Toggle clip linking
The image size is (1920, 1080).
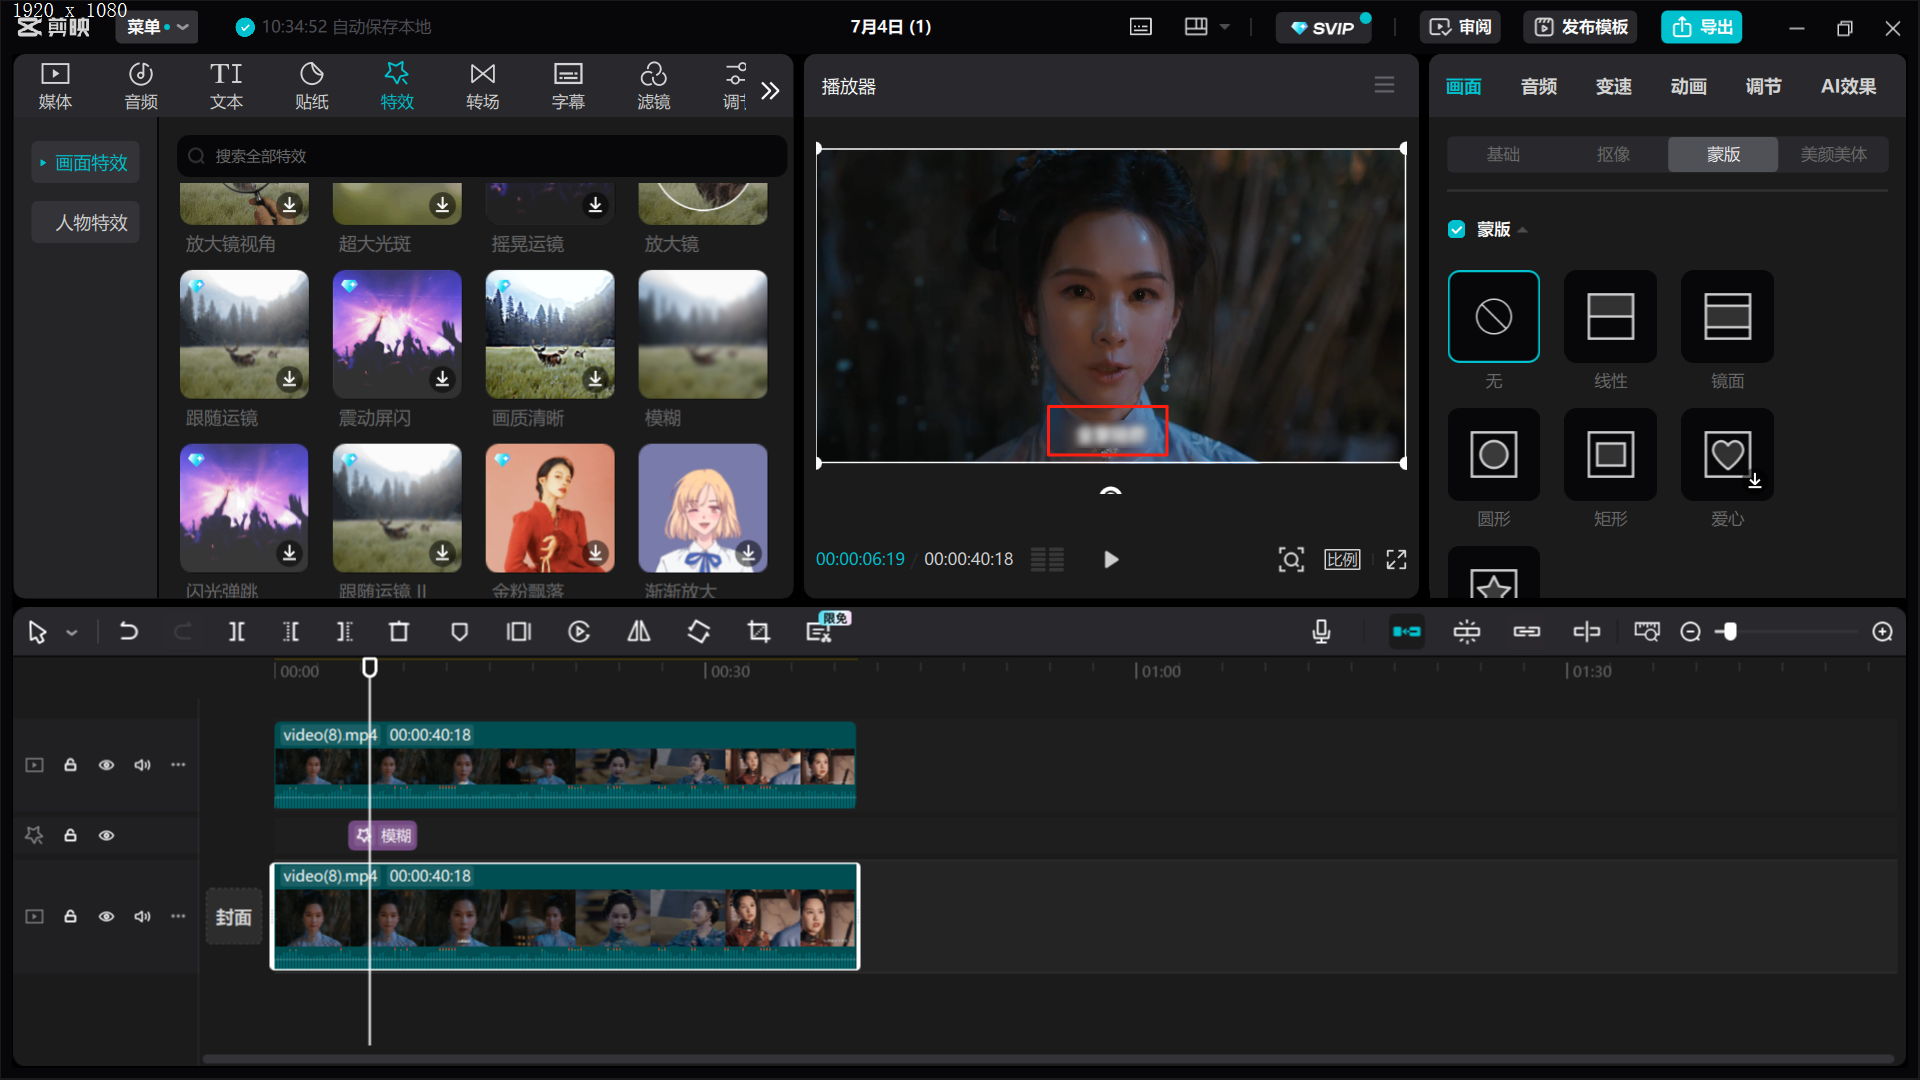(x=1527, y=632)
